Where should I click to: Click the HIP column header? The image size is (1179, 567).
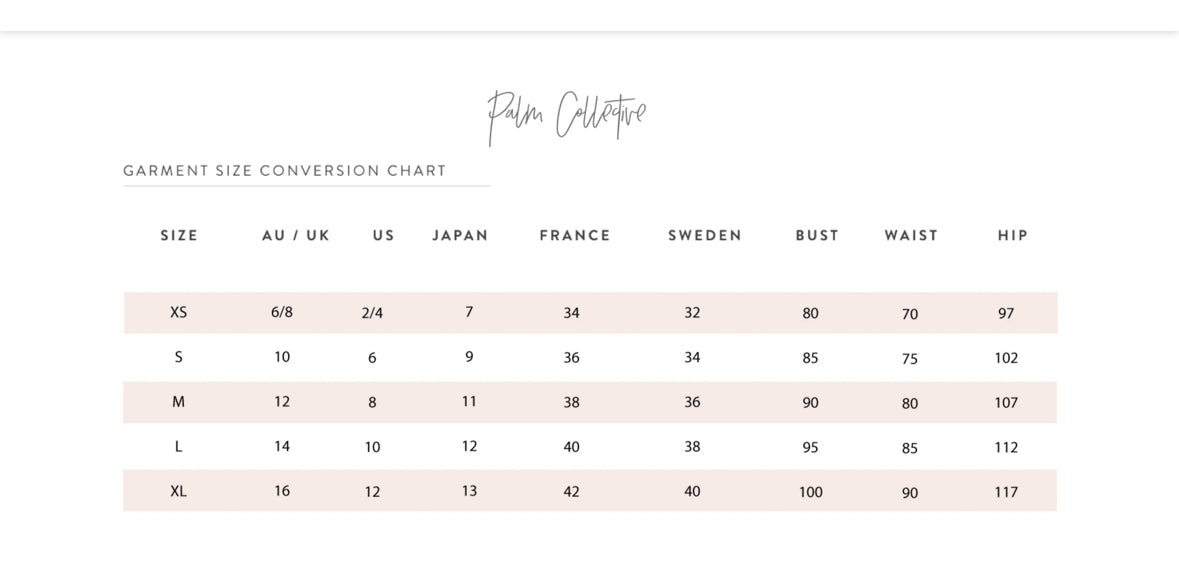point(1013,236)
